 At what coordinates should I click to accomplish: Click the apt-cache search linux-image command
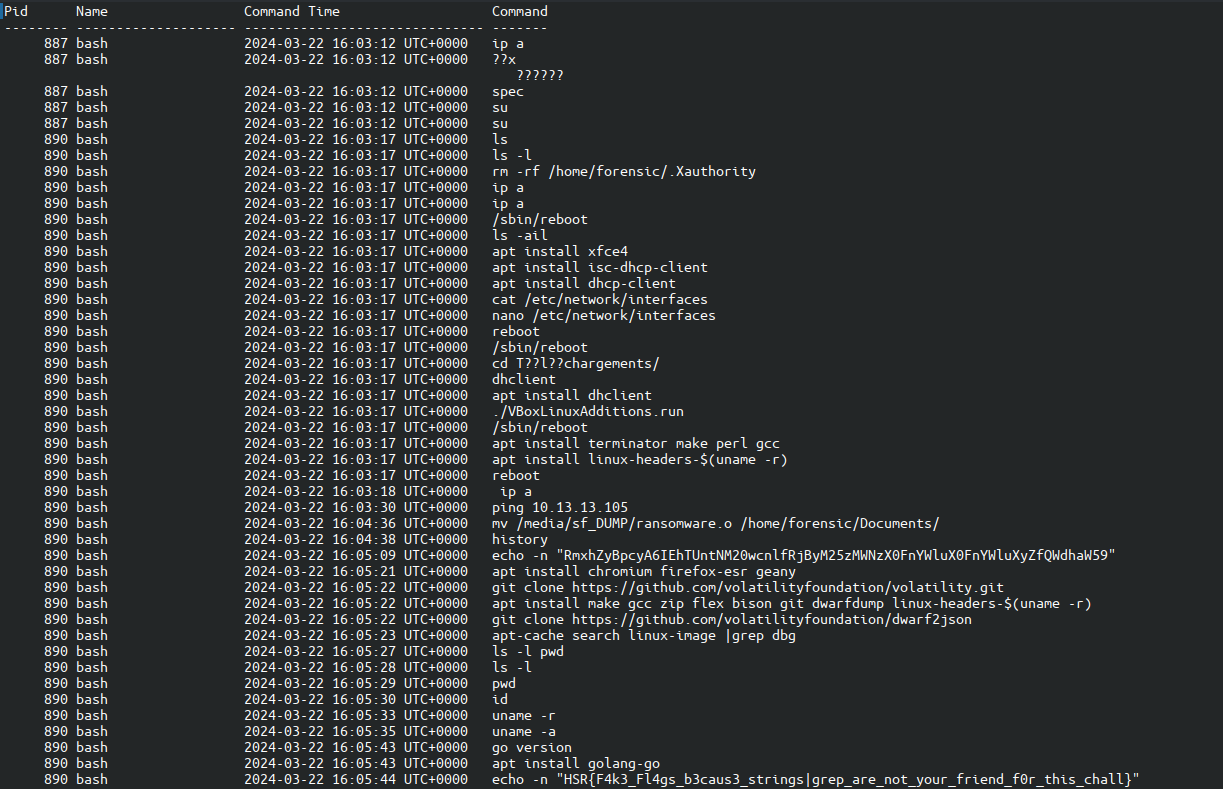tap(644, 635)
